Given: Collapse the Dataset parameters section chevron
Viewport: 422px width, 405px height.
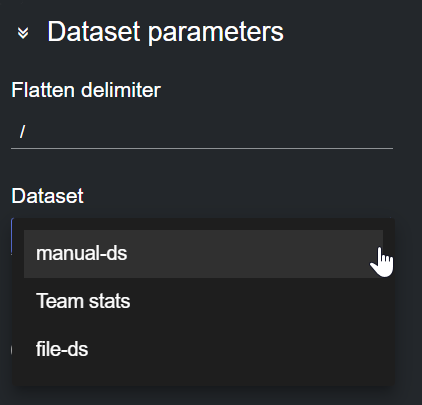Looking at the screenshot, I should pyautogui.click(x=23, y=33).
